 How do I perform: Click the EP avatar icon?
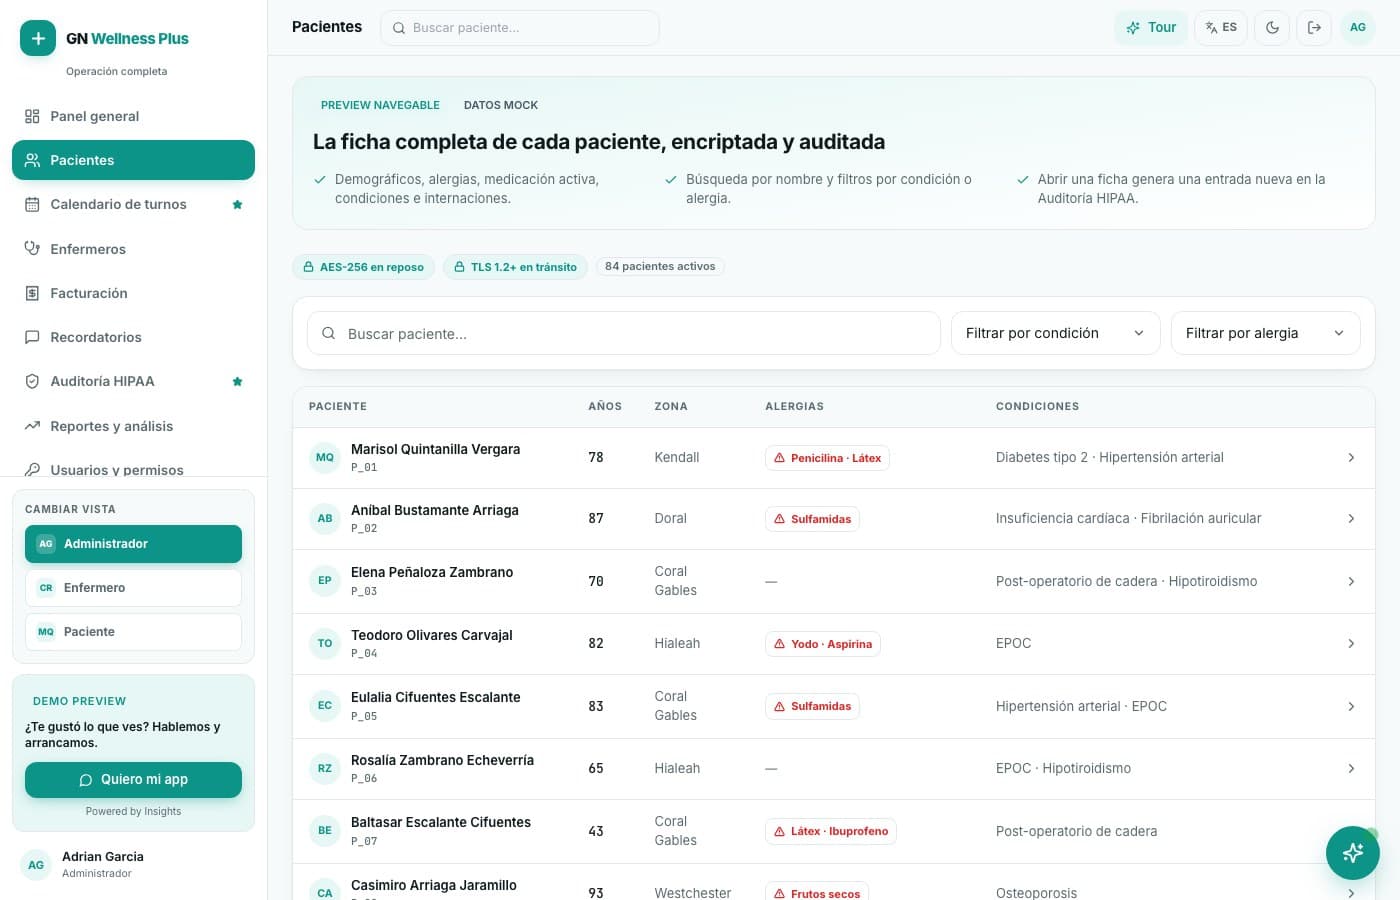(325, 580)
